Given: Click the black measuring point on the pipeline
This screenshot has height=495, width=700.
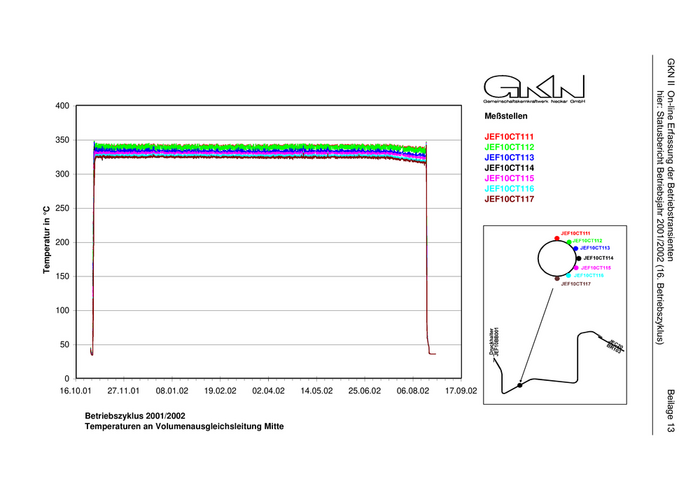Looking at the screenshot, I should pyautogui.click(x=519, y=384).
